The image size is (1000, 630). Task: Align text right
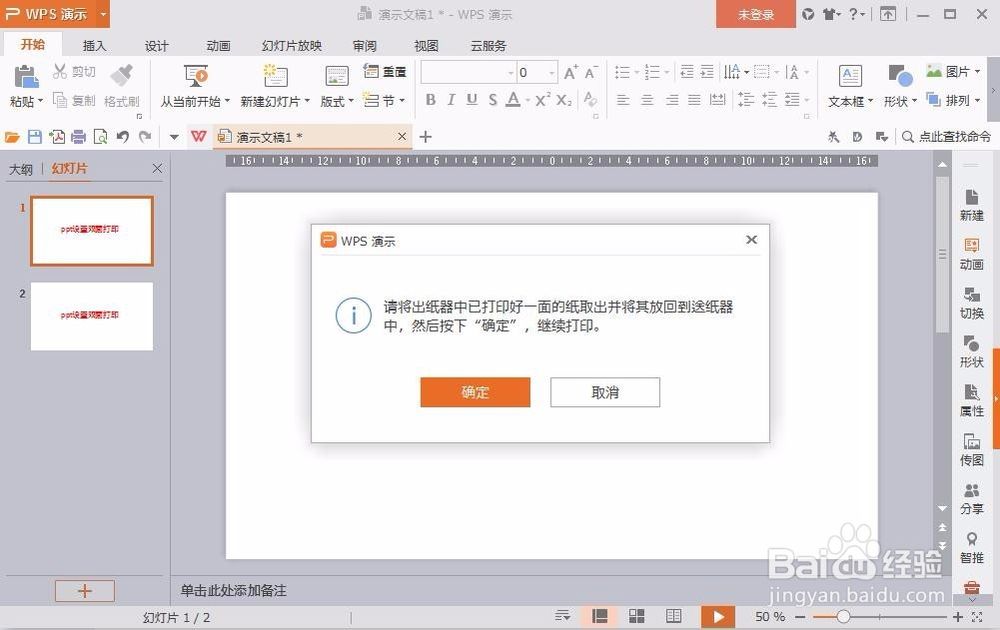coord(672,100)
